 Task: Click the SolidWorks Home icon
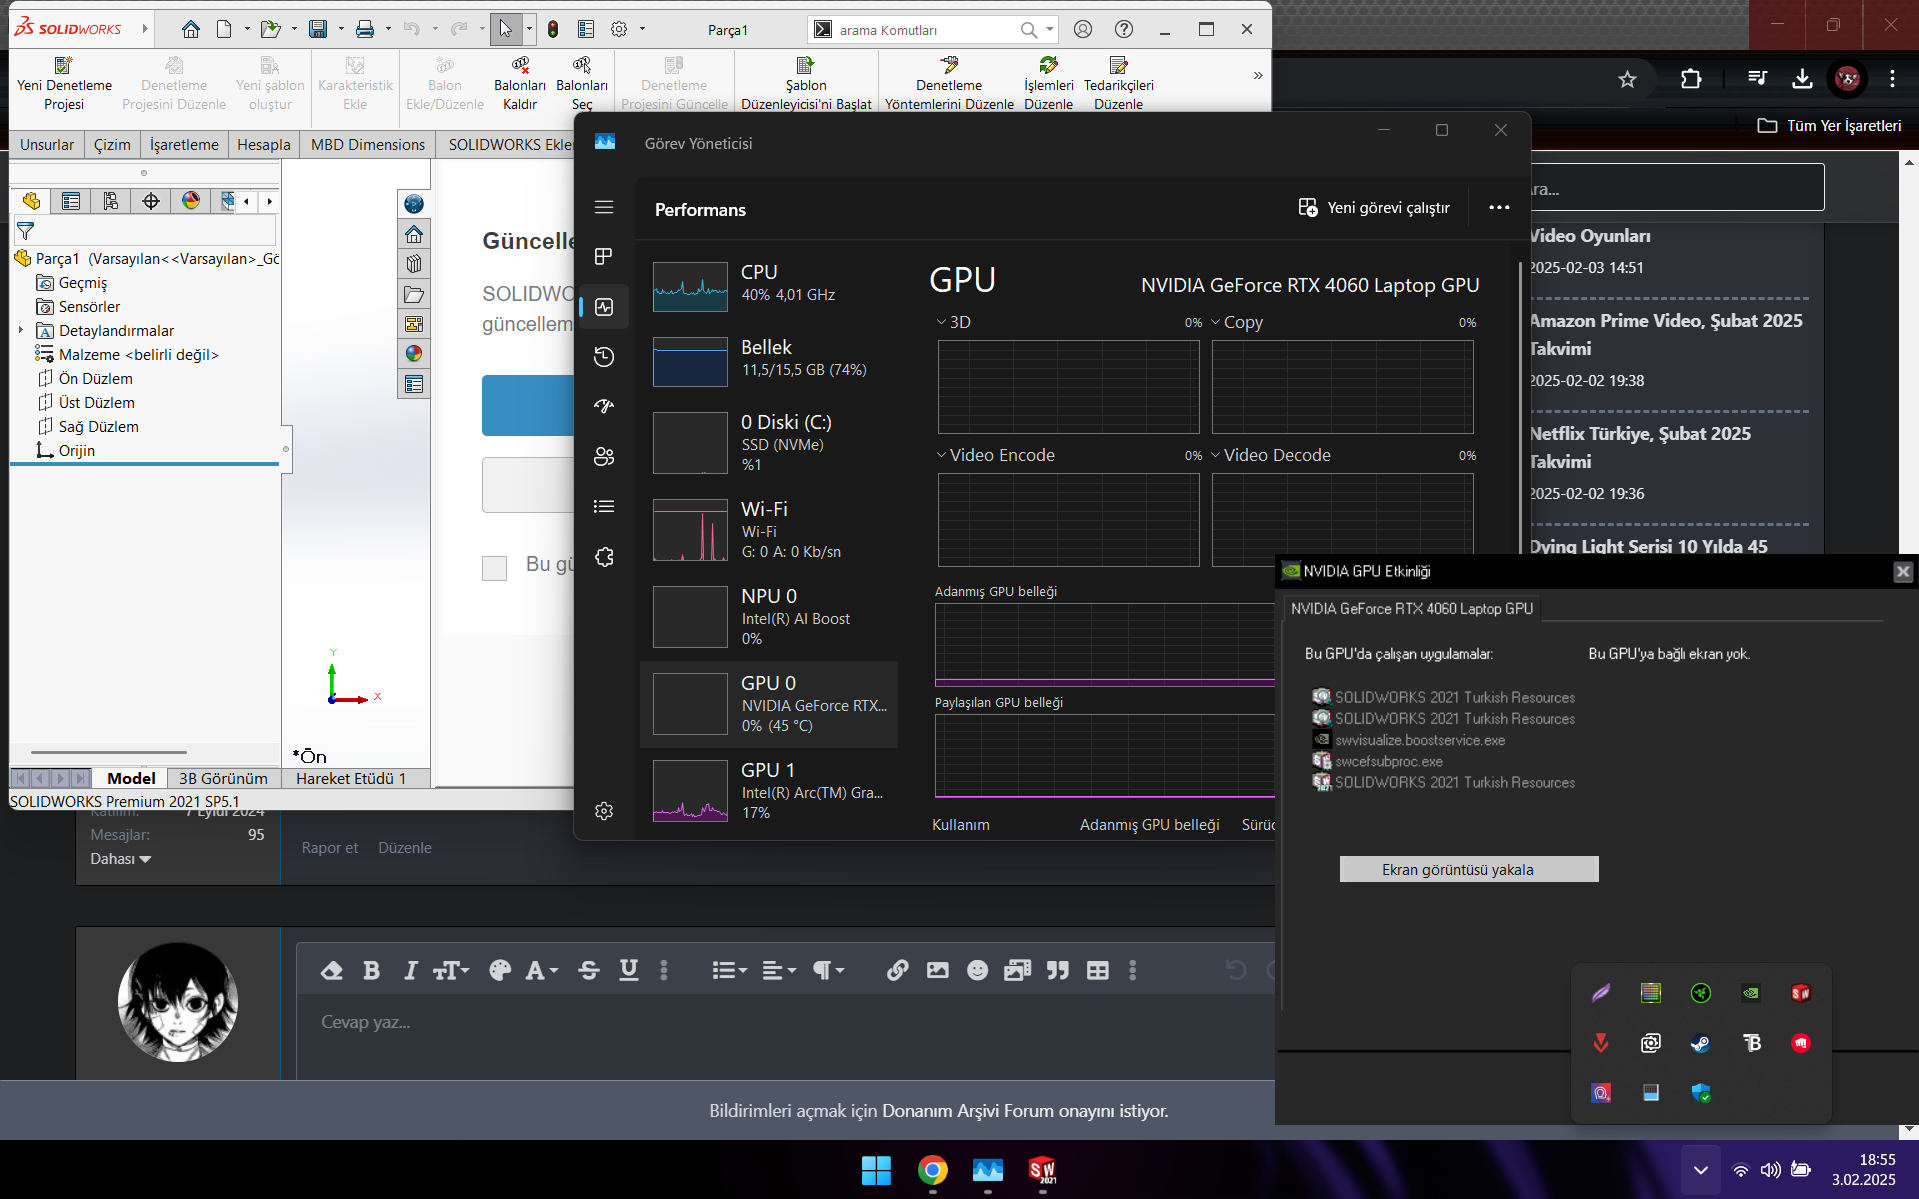pyautogui.click(x=190, y=29)
